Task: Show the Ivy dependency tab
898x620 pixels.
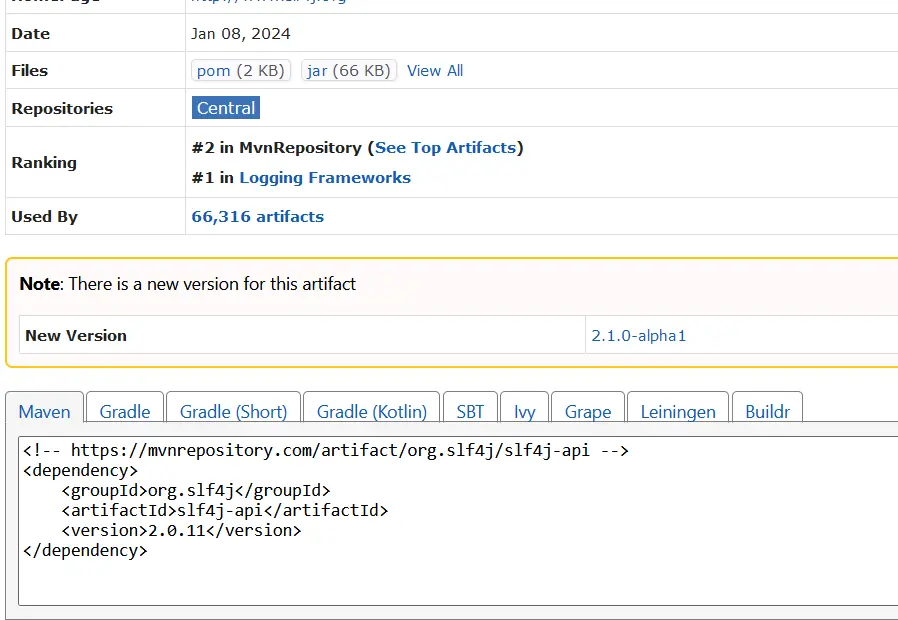Action: [524, 411]
